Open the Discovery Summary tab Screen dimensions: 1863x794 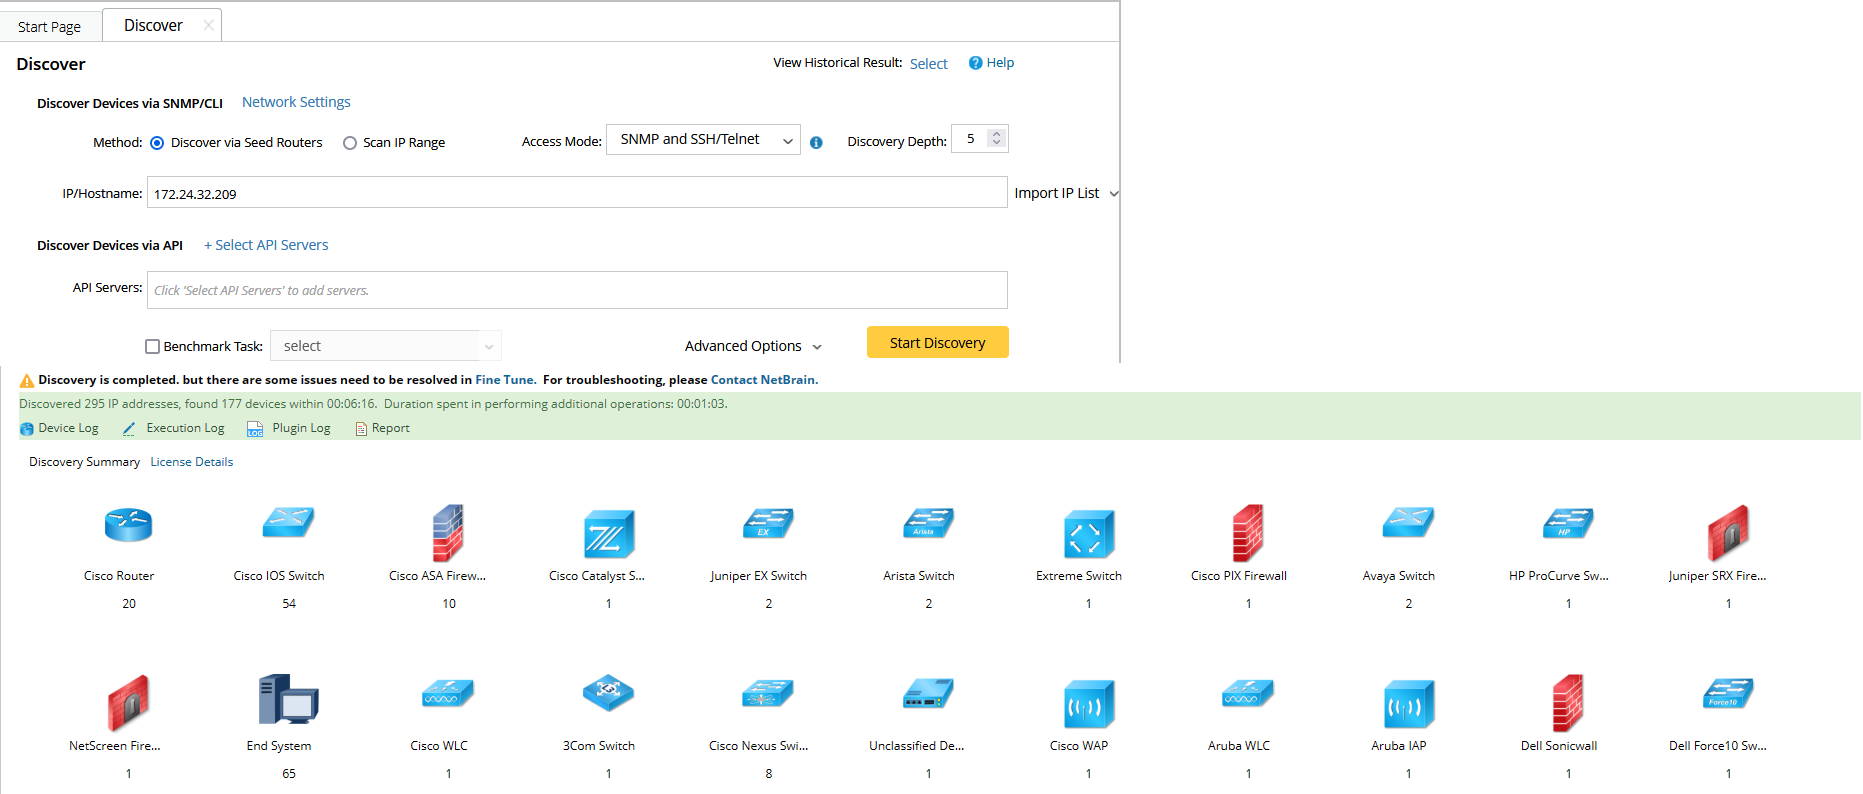point(84,462)
